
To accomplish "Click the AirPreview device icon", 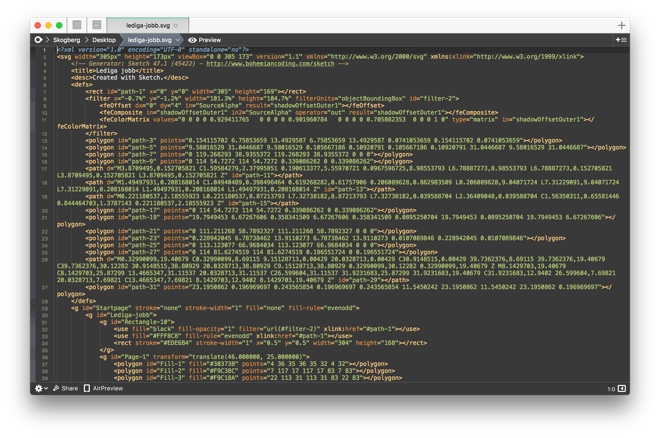I will (87, 389).
